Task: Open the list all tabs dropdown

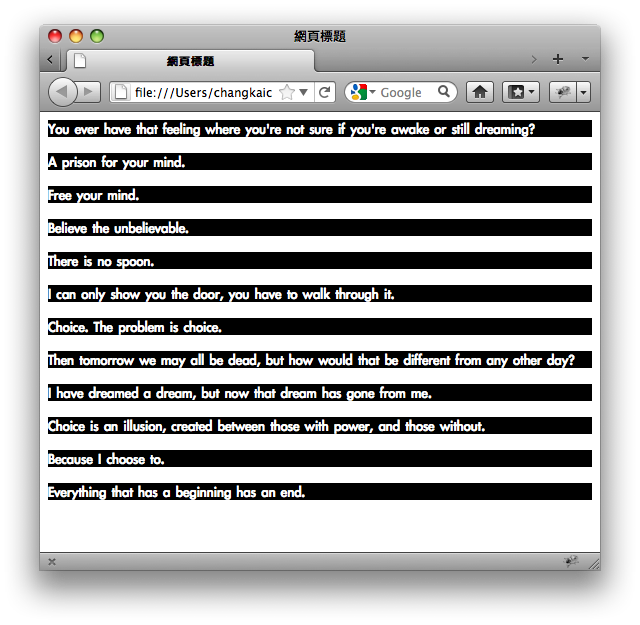Action: coord(585,59)
